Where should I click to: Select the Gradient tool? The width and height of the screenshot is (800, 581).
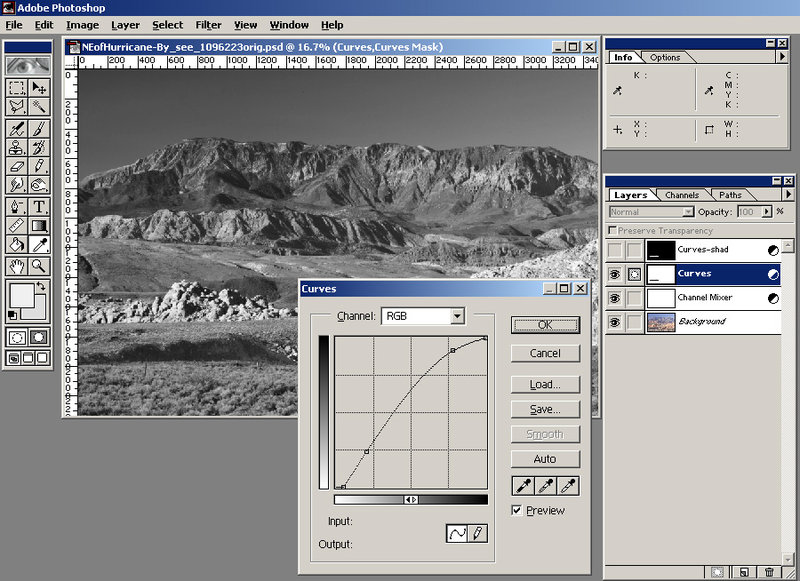[x=39, y=225]
